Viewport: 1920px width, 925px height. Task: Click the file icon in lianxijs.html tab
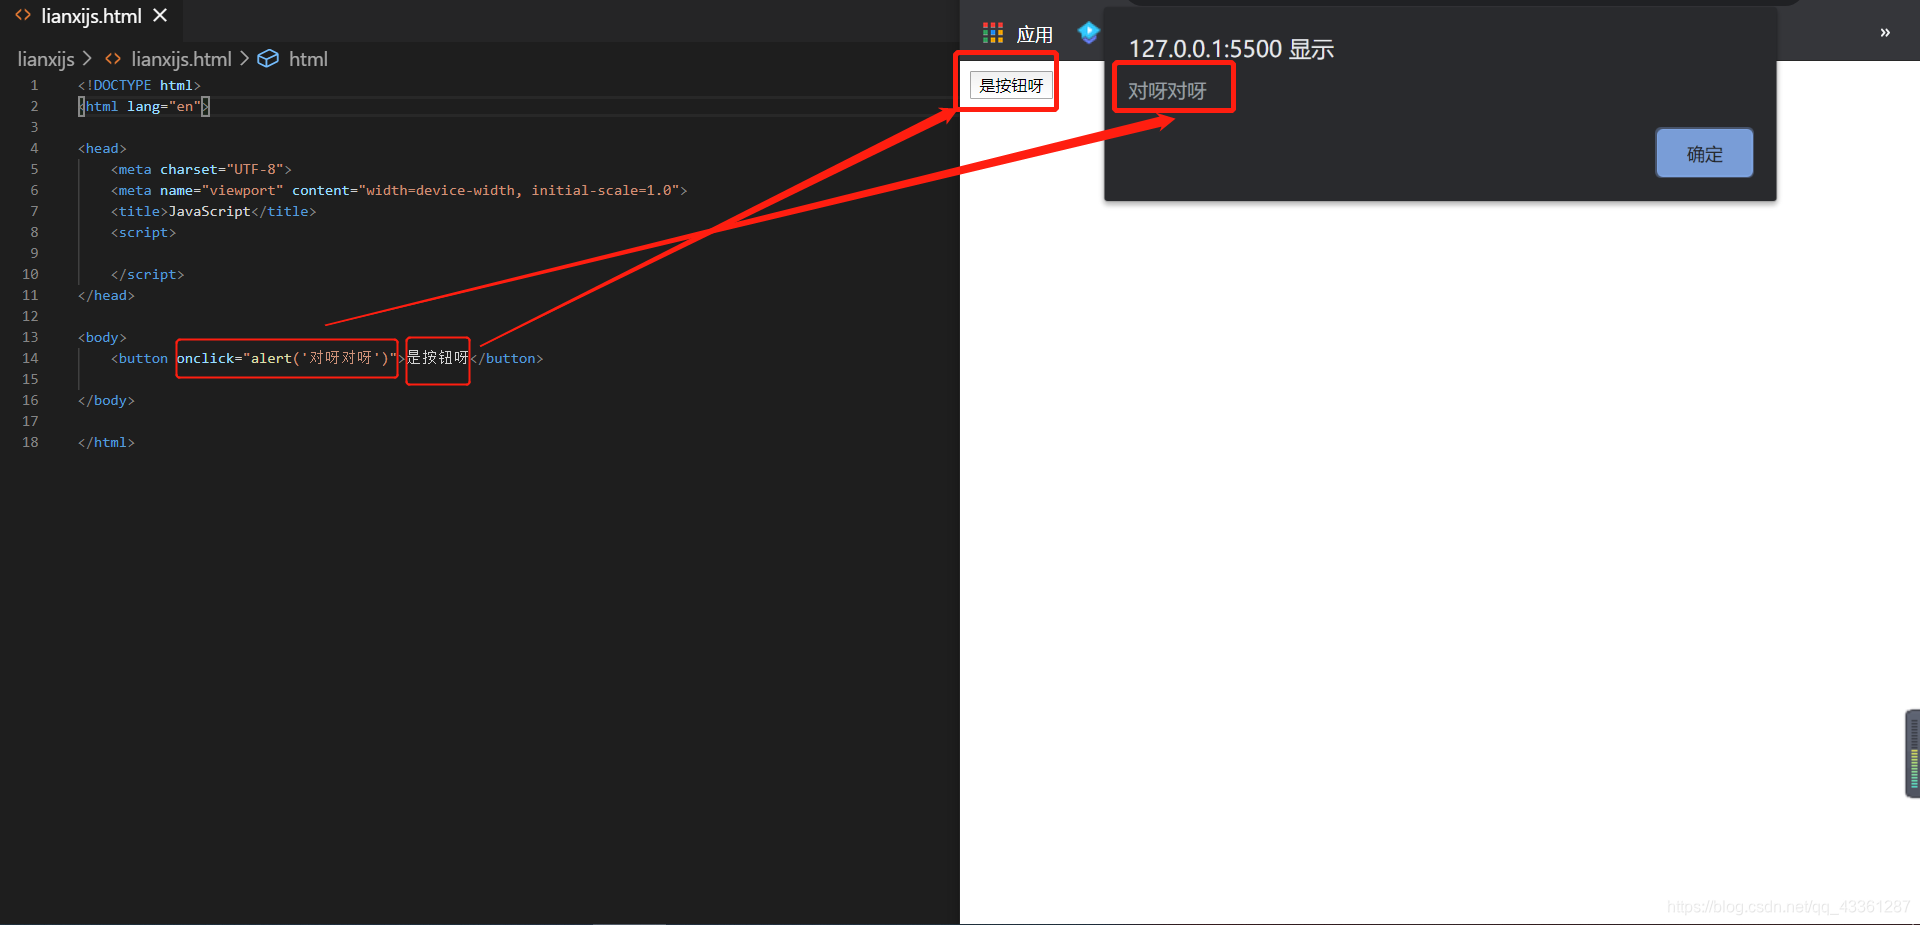pyautogui.click(x=23, y=15)
